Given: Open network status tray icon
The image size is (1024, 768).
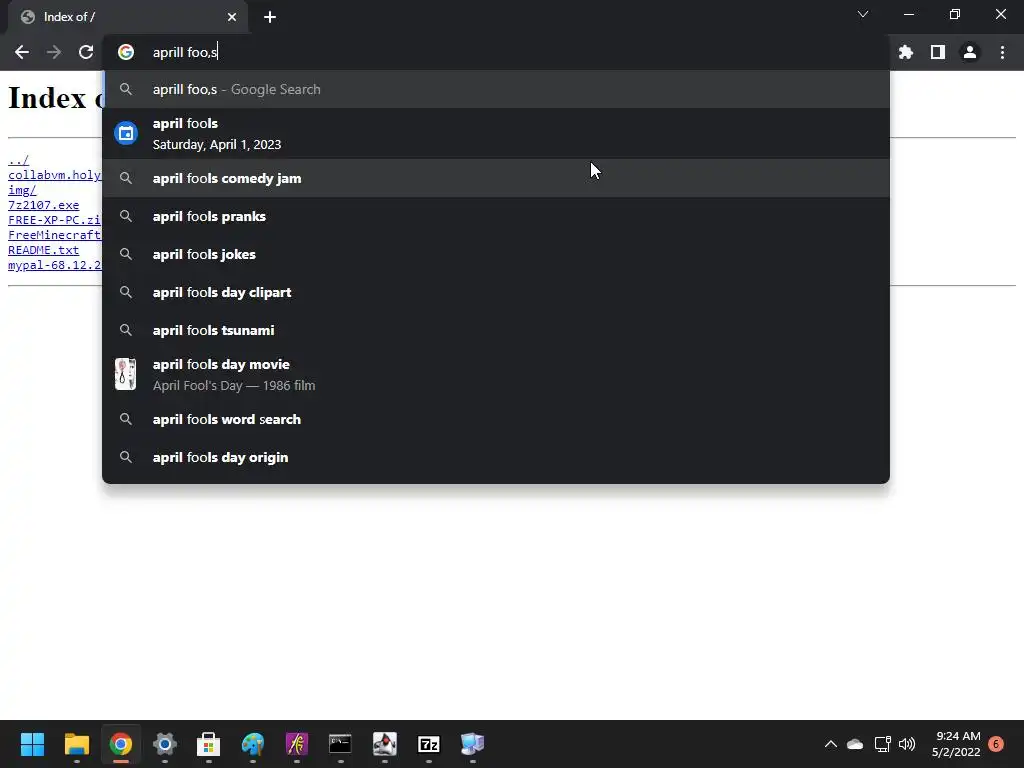Looking at the screenshot, I should [882, 744].
